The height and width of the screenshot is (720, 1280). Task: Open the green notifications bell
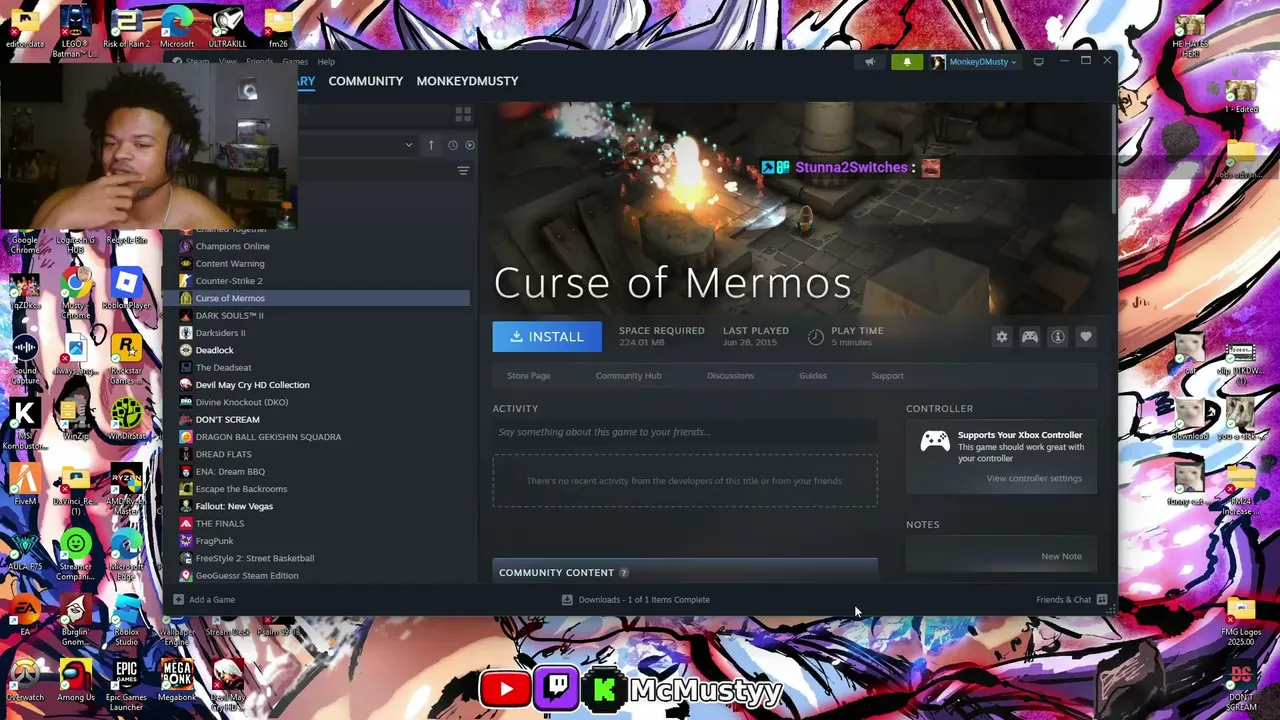click(907, 62)
